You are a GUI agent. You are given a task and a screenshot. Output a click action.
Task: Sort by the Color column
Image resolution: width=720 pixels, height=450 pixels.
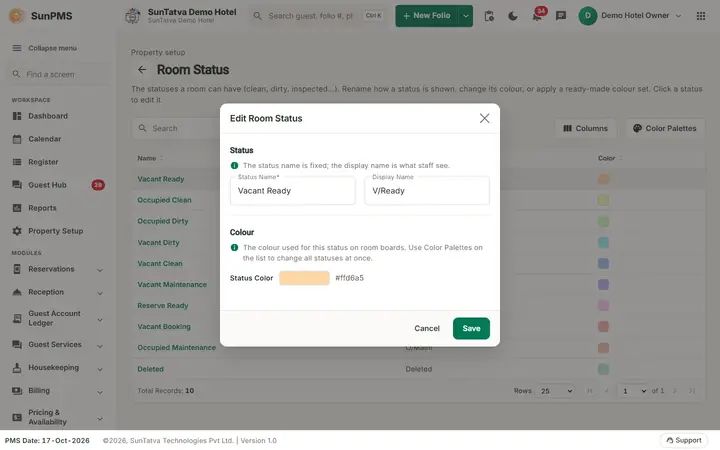point(610,158)
